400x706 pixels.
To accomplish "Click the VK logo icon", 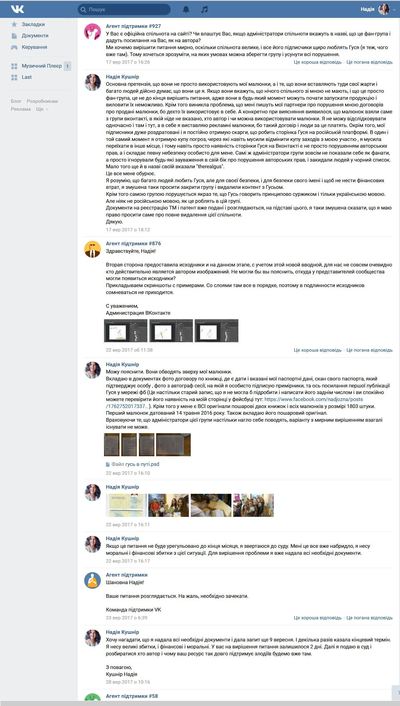I will 18,9.
